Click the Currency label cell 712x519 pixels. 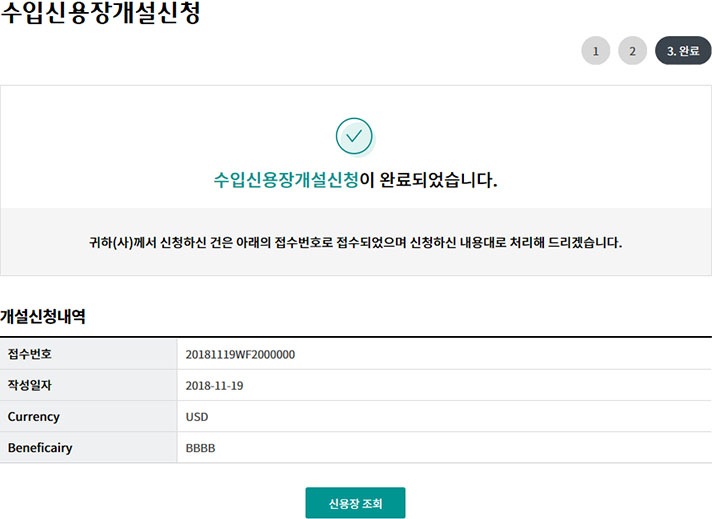click(x=34, y=417)
